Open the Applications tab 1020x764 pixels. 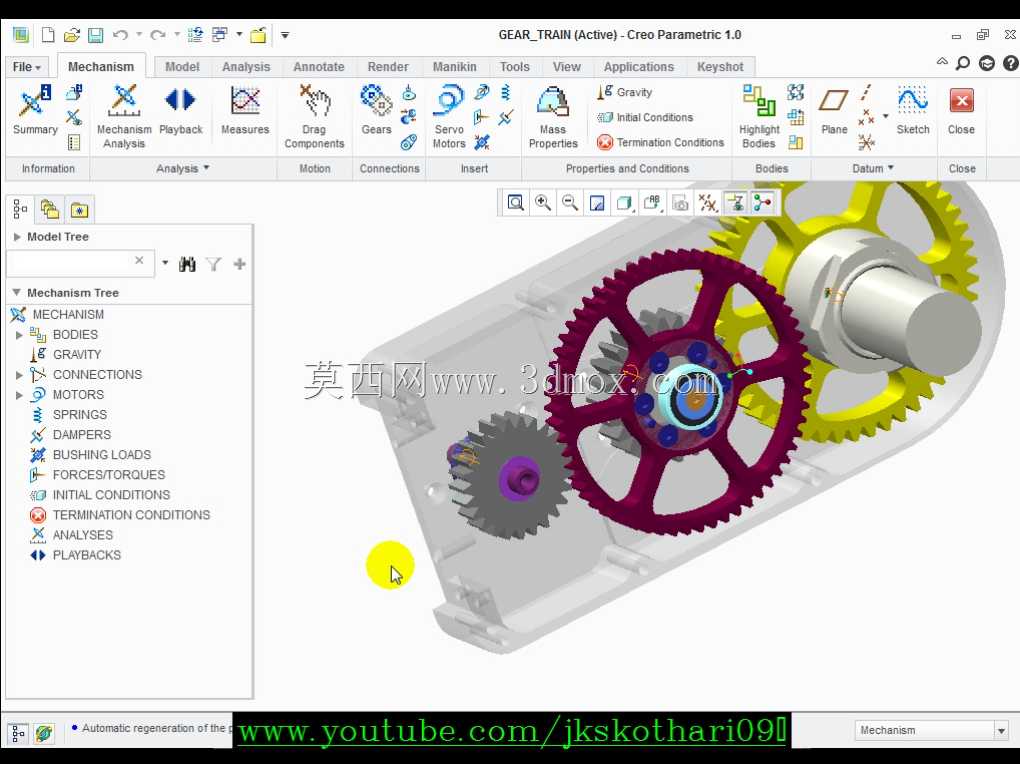(639, 66)
